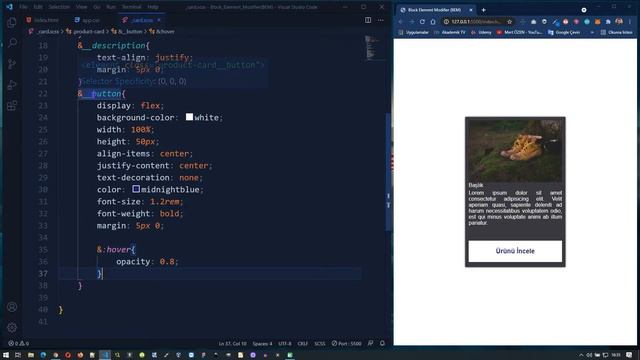The image size is (640, 360).
Task: Expand the &:hover breadcrumb
Action: [162, 31]
